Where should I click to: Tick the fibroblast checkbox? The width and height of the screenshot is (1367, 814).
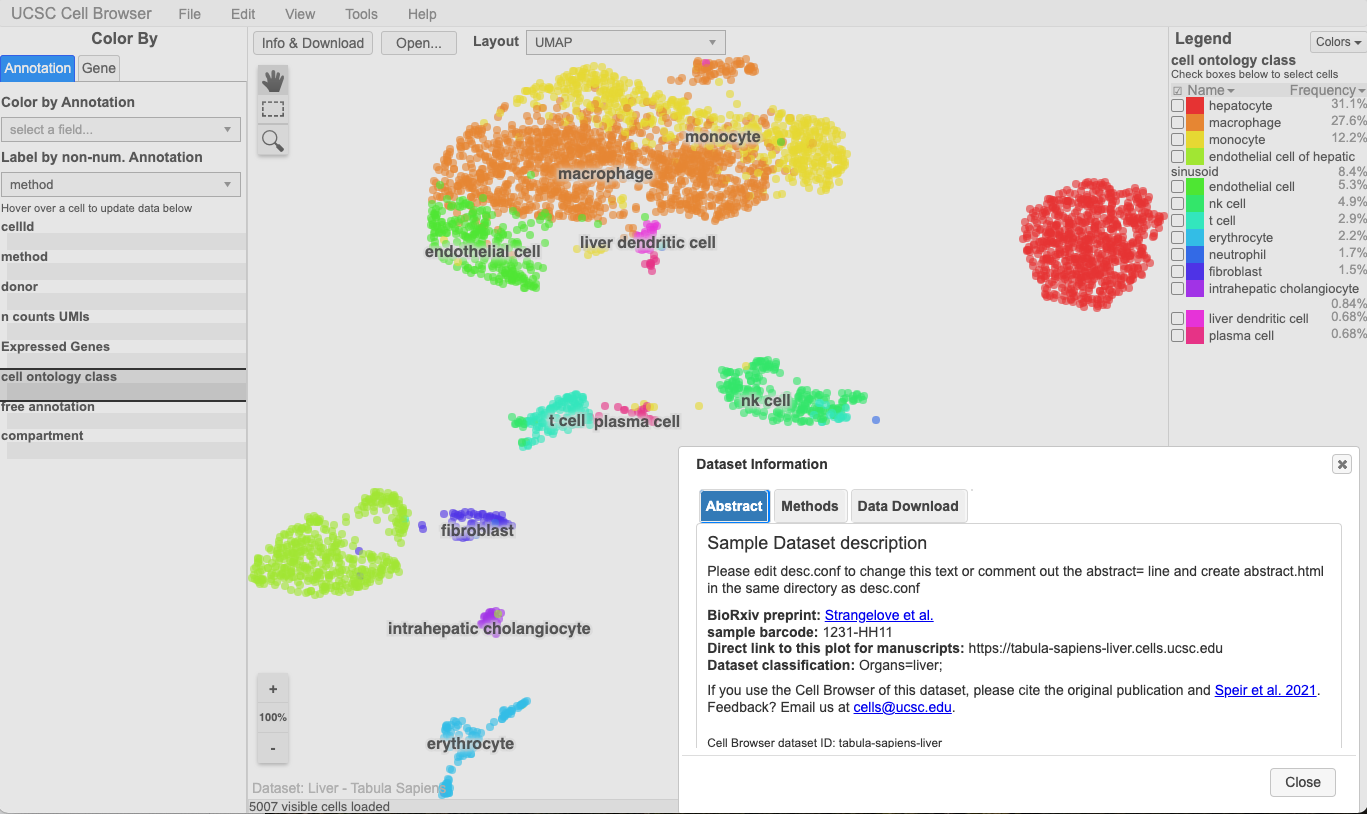[1178, 272]
